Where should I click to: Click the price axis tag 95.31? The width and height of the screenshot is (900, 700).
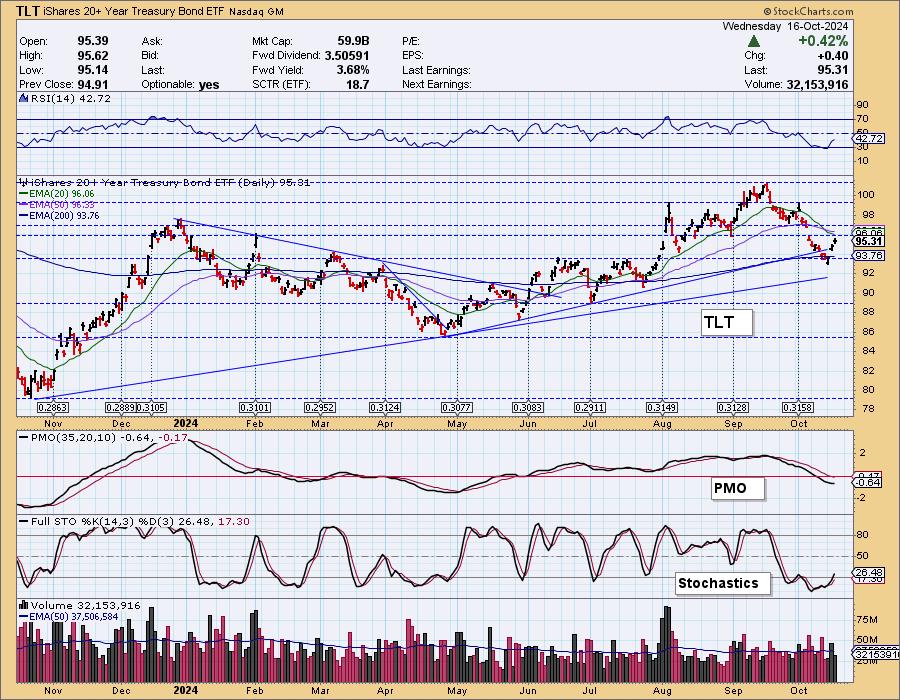pos(869,242)
